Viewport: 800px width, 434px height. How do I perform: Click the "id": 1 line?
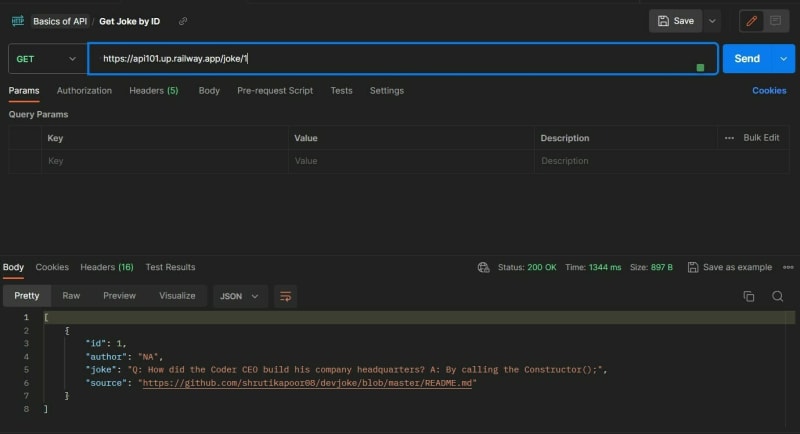tap(106, 344)
